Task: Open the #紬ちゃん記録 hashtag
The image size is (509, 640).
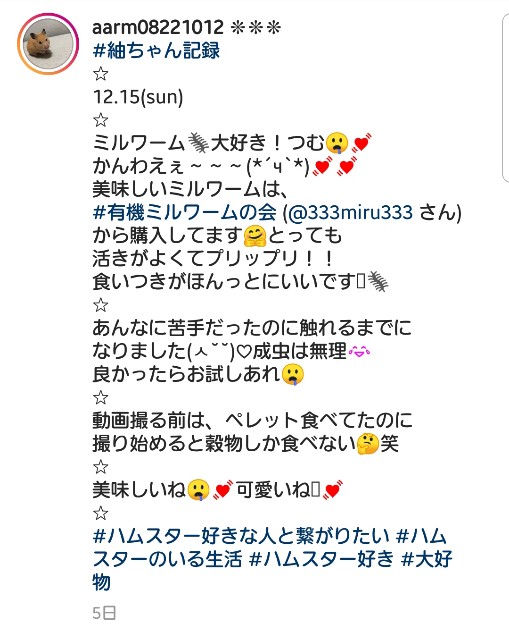Action: pyautogui.click(x=156, y=51)
